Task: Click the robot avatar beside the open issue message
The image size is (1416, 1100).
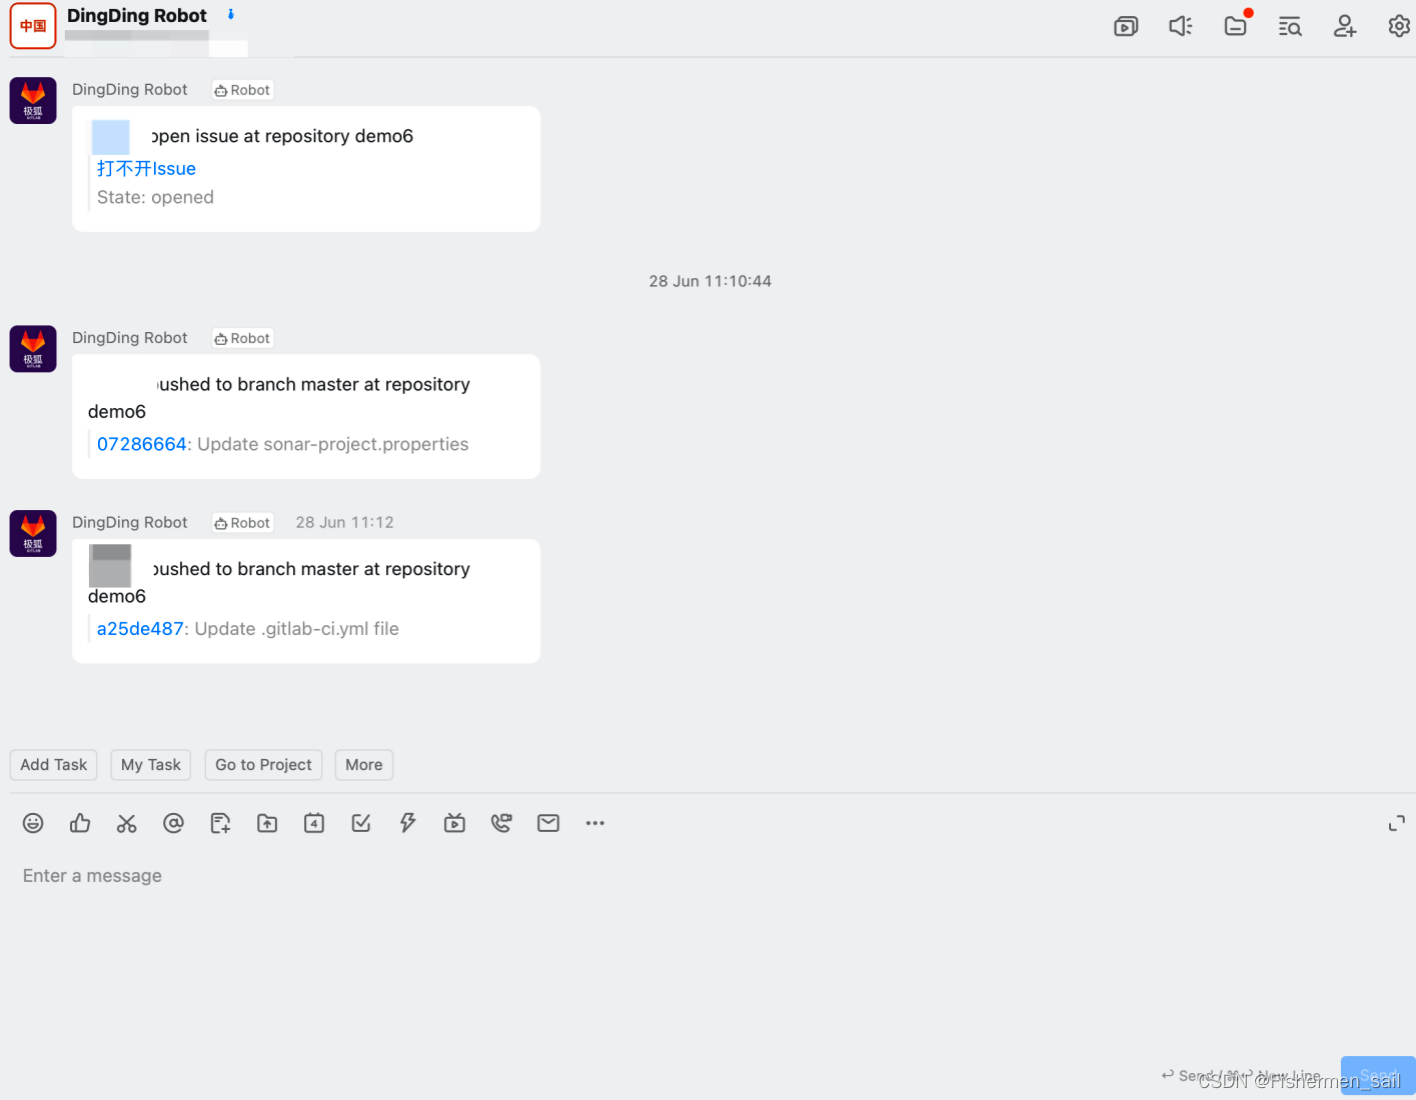Action: tap(33, 101)
